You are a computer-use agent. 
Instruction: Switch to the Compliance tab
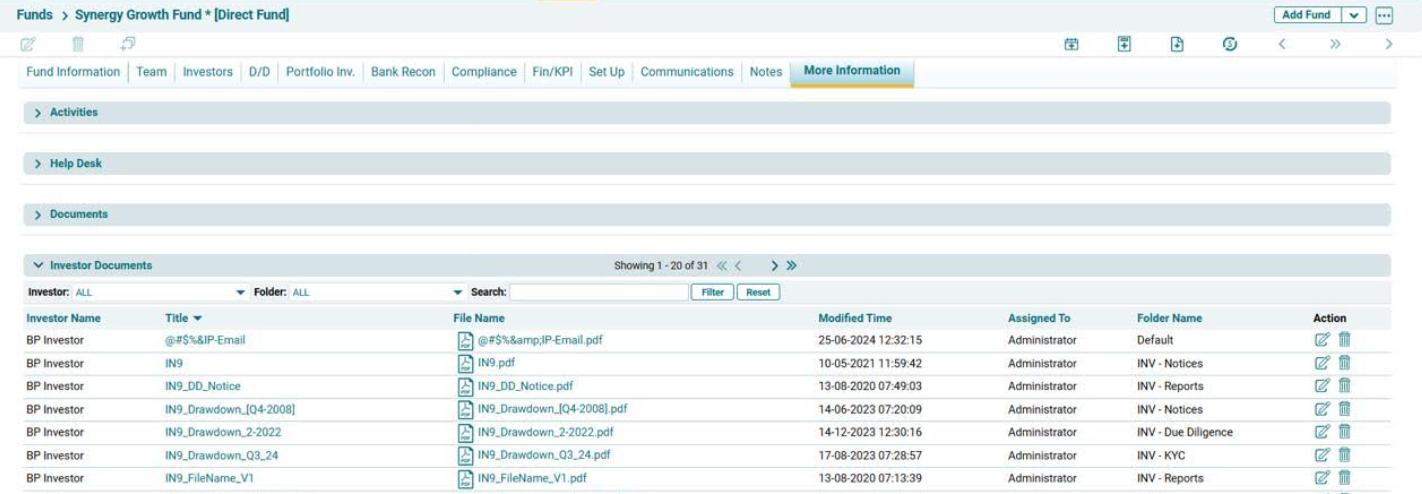pyautogui.click(x=484, y=72)
